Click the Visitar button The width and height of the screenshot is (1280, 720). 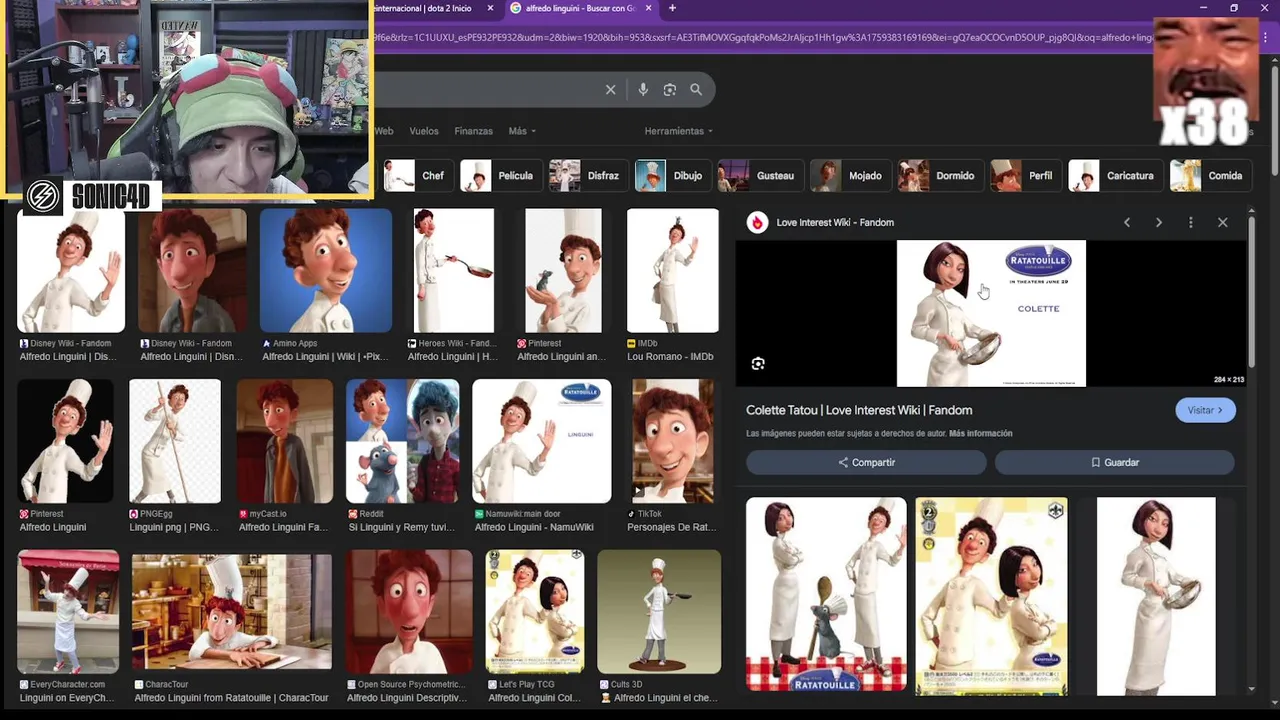click(x=1205, y=410)
